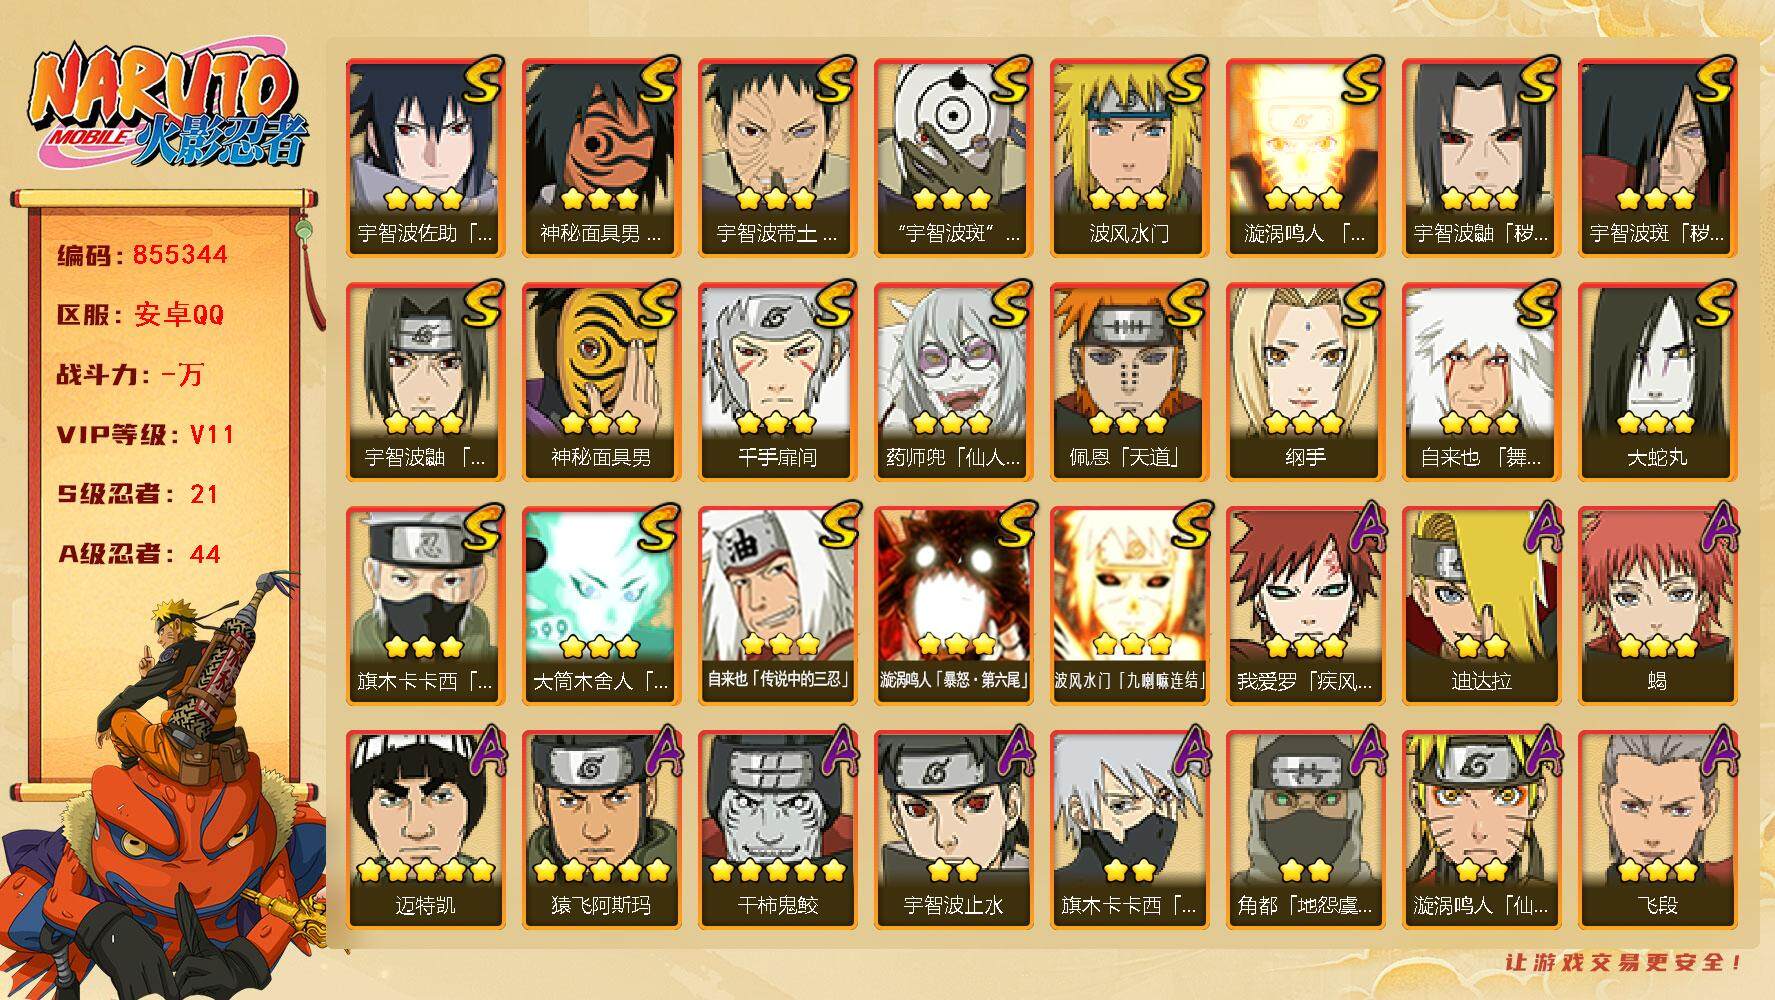
Task: Click the S rank badge on 宇智波佐助 card
Action: coord(482,80)
